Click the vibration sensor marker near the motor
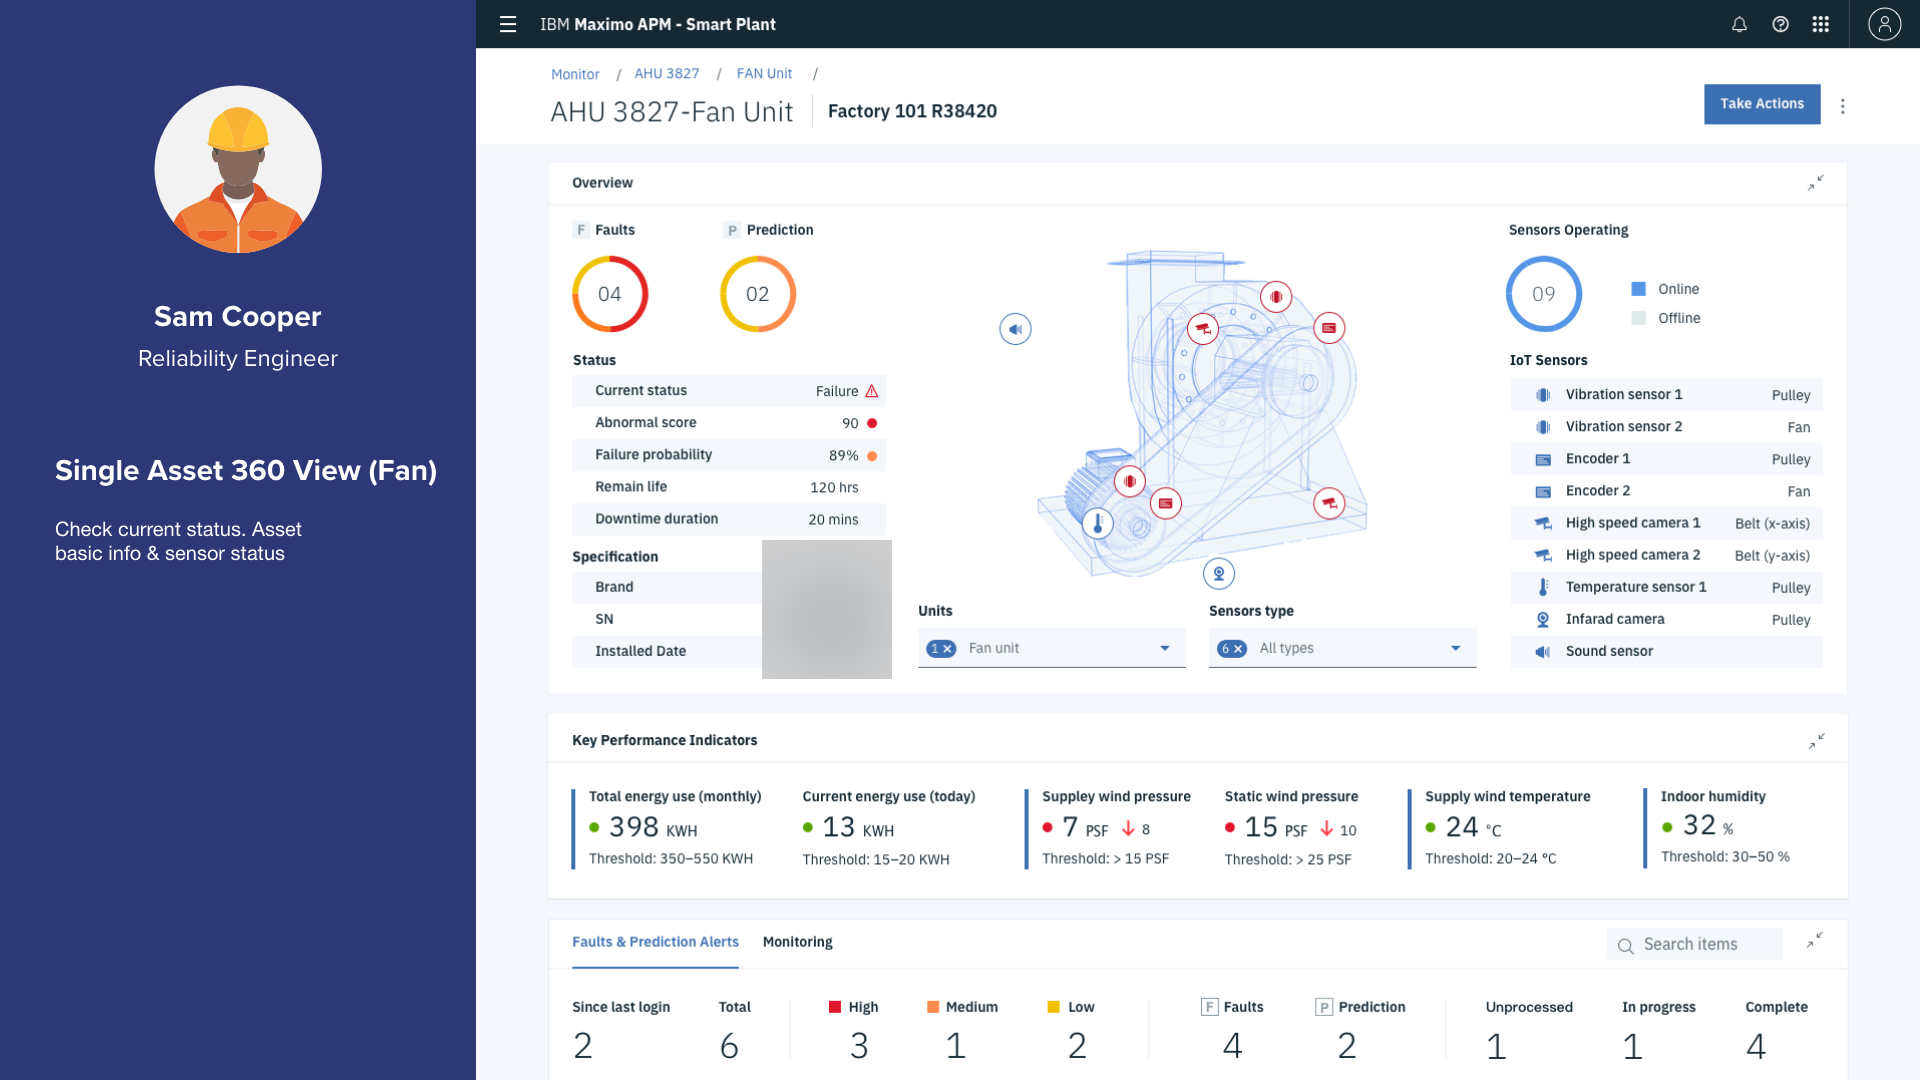The image size is (1920, 1080). click(1130, 481)
